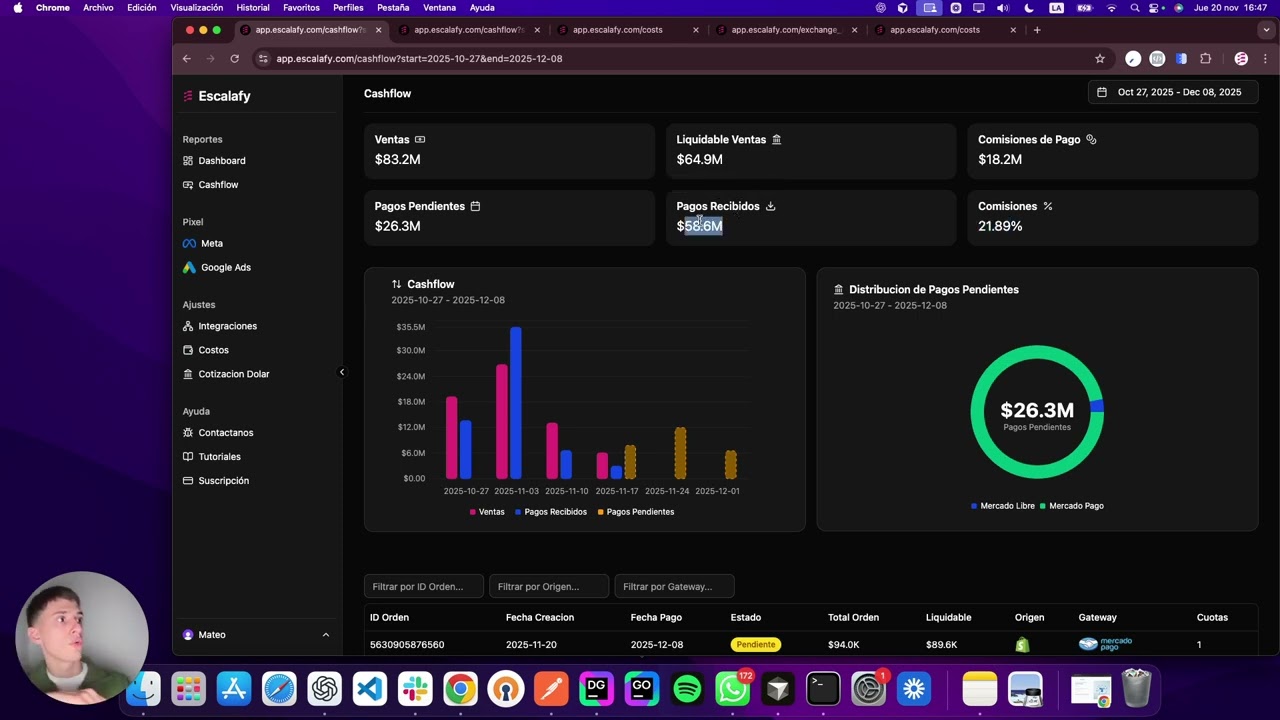Open the Chrome extensions puzzle icon

tap(1205, 58)
